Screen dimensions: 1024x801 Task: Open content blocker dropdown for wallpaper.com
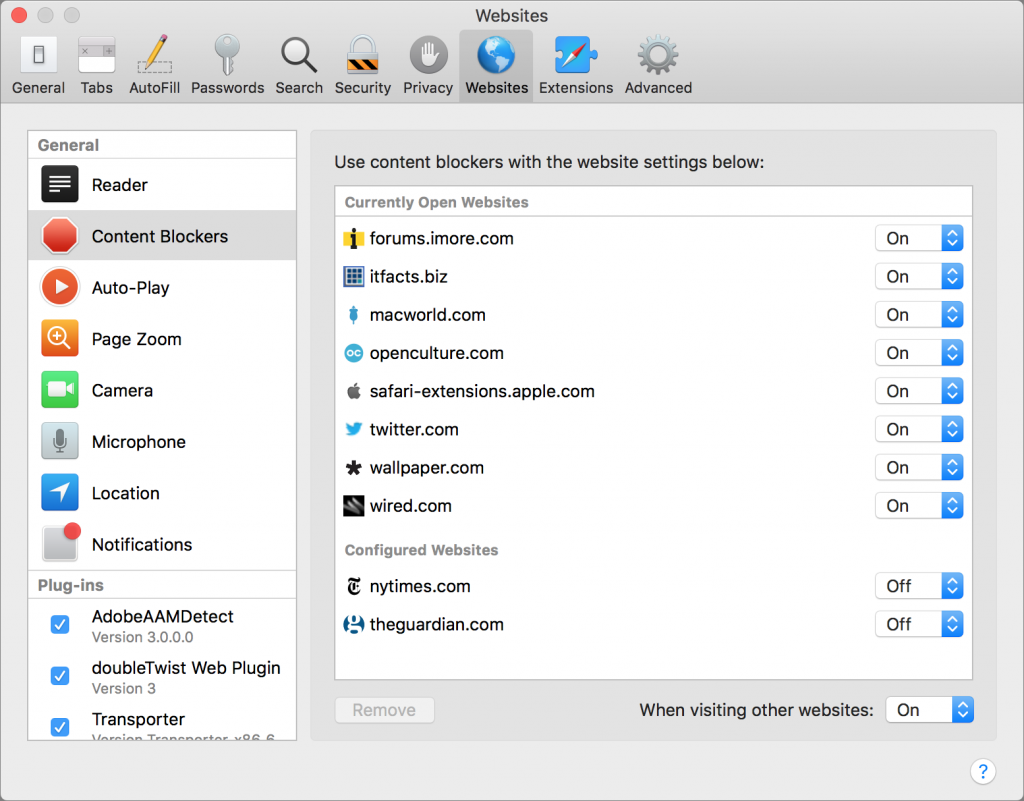click(919, 467)
